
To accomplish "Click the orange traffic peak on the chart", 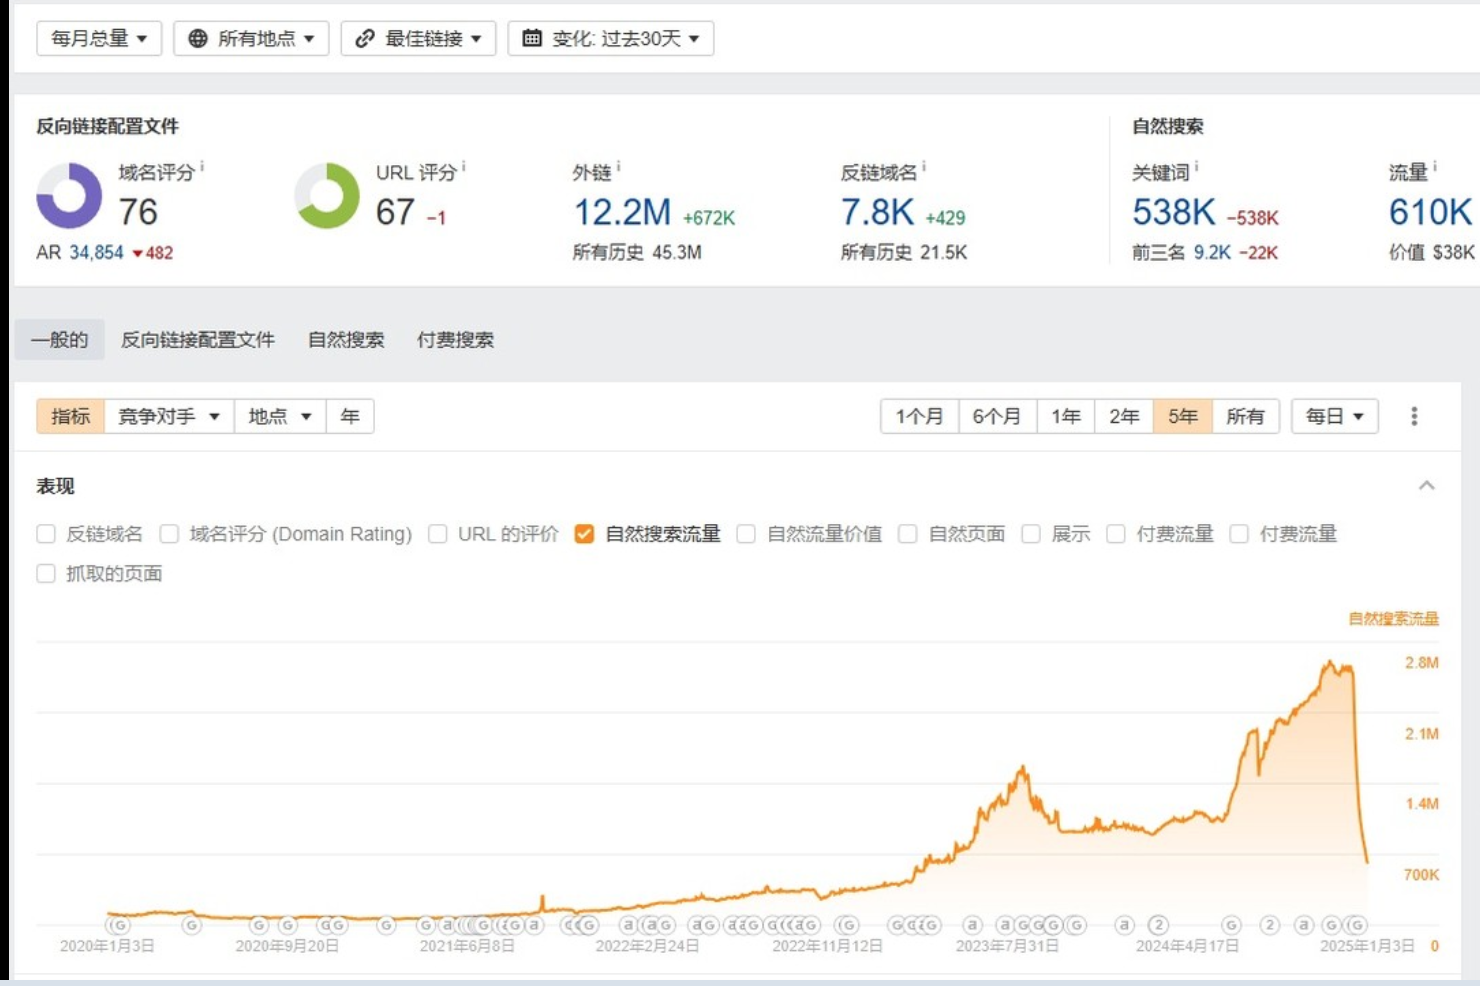I will tap(1331, 663).
